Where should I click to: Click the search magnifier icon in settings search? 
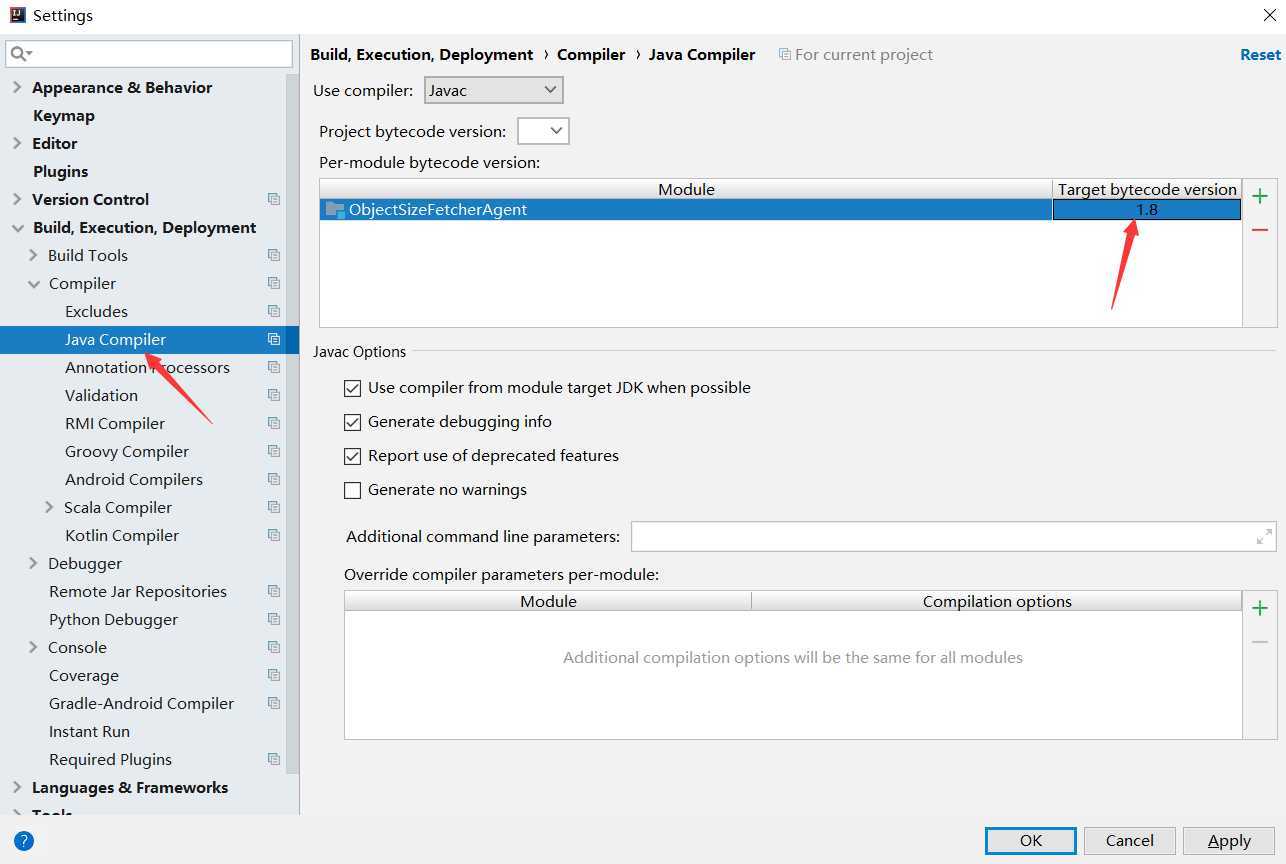[21, 53]
